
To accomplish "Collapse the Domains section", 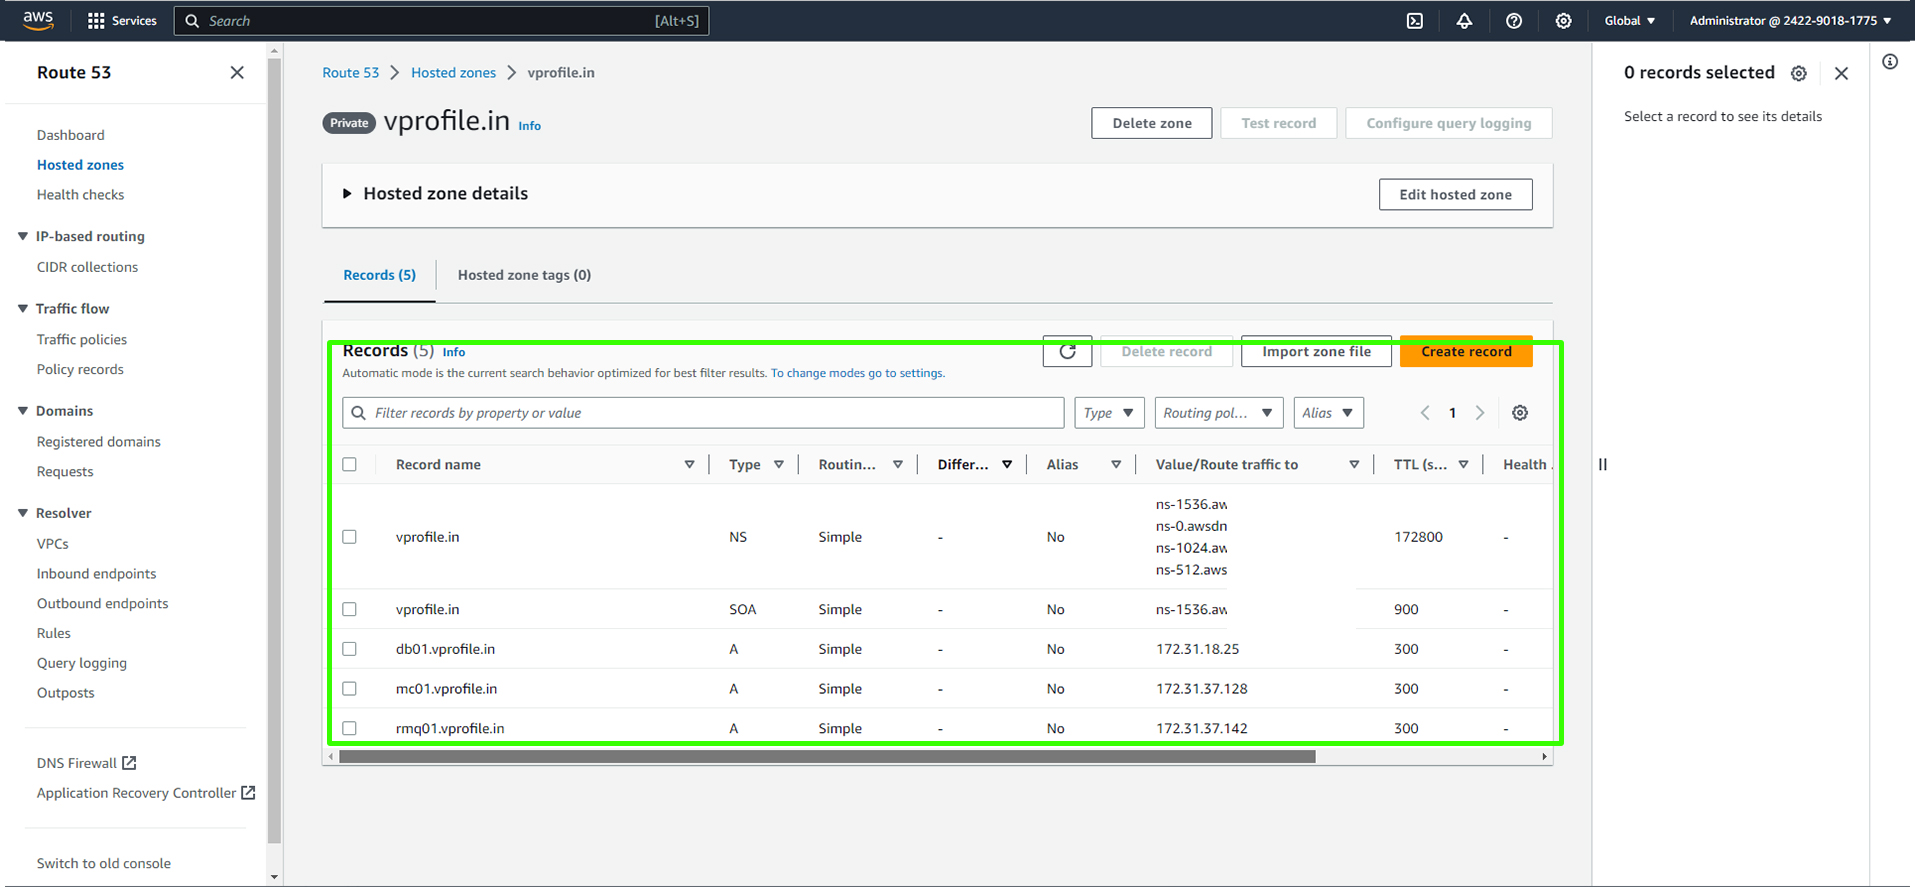I will coord(23,411).
